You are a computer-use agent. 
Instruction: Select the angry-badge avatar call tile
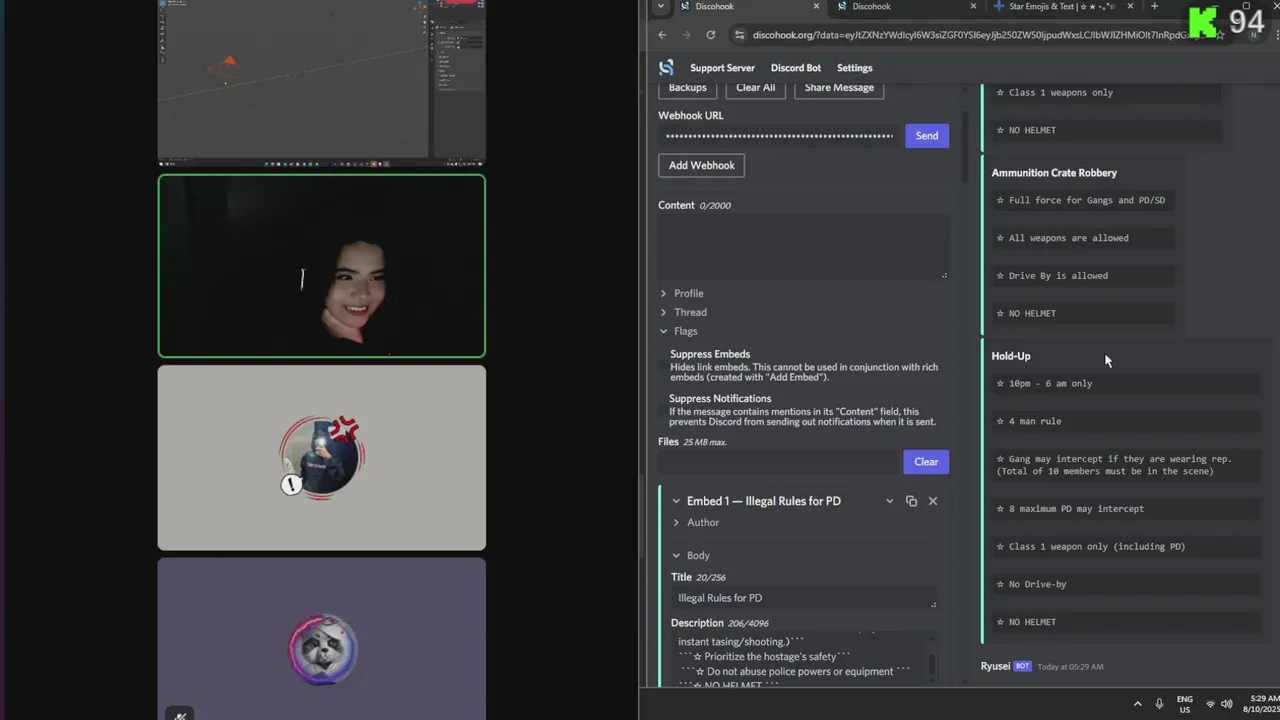tap(322, 458)
